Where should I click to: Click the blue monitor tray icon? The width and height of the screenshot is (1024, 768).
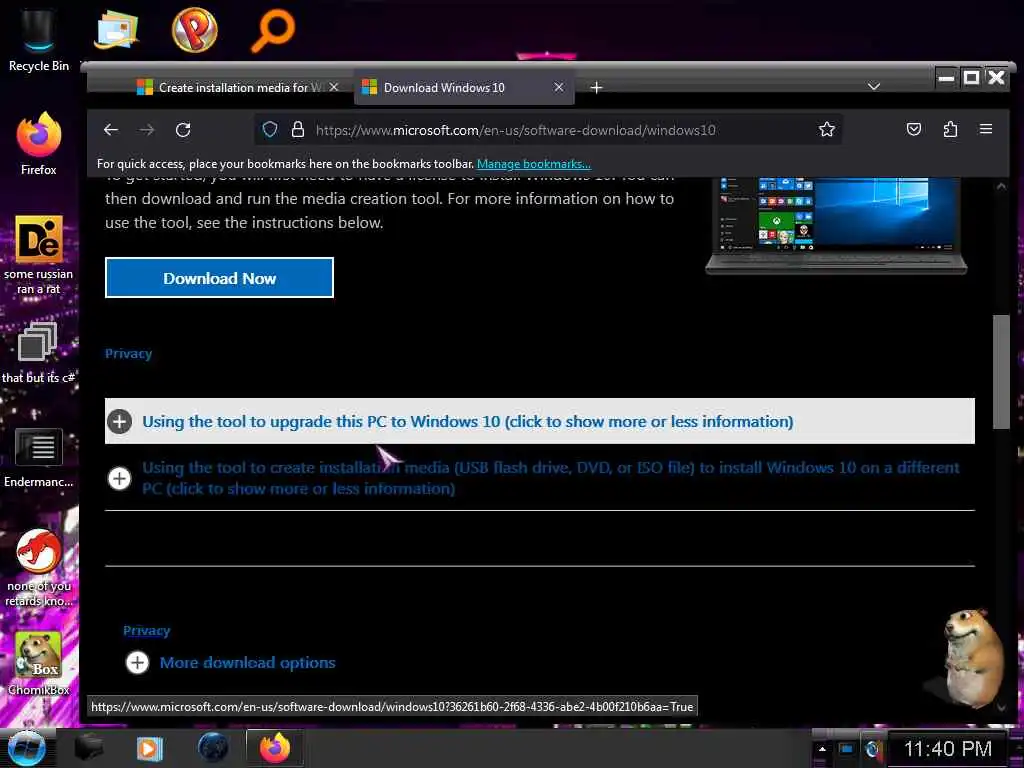point(846,749)
